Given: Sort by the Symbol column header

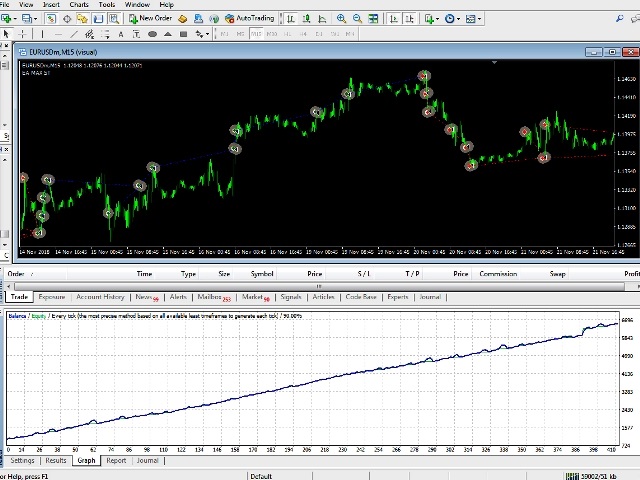Looking at the screenshot, I should (262, 274).
